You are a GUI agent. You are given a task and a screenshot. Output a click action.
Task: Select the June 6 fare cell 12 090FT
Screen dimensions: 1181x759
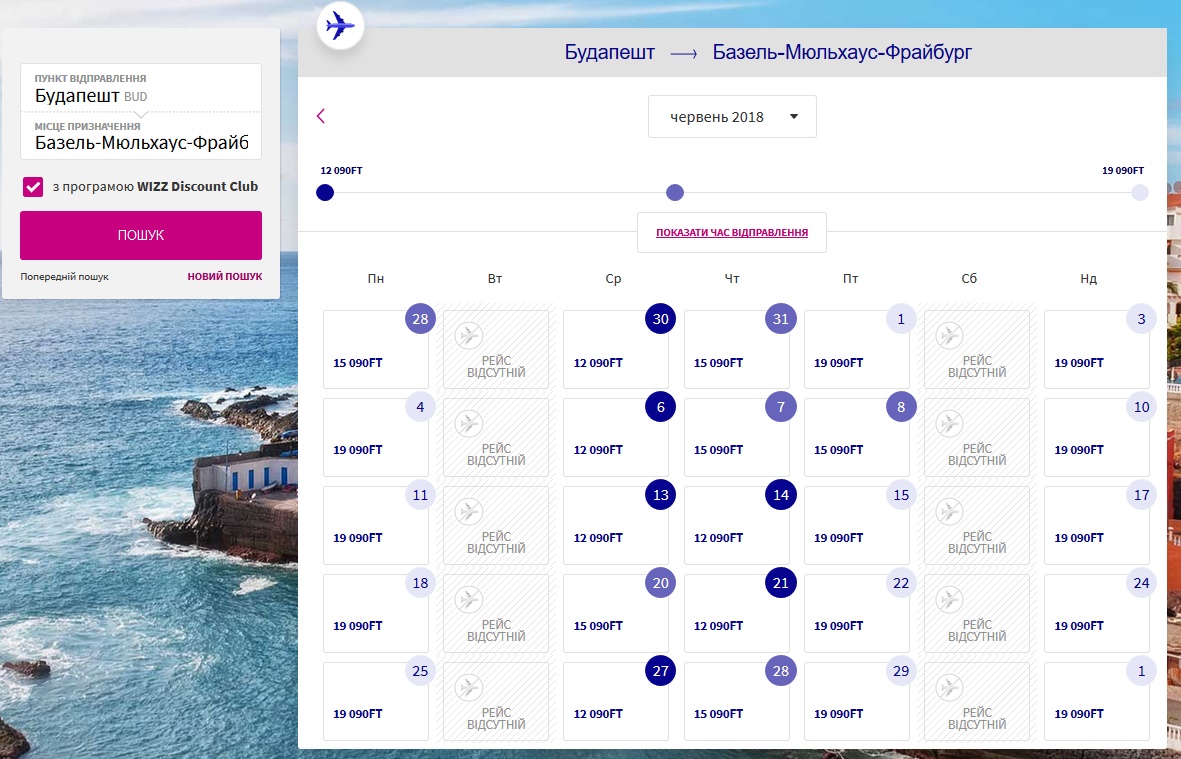point(615,438)
